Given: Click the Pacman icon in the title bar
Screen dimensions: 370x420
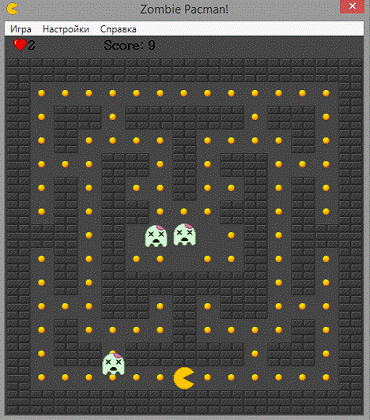Looking at the screenshot, I should (x=12, y=9).
